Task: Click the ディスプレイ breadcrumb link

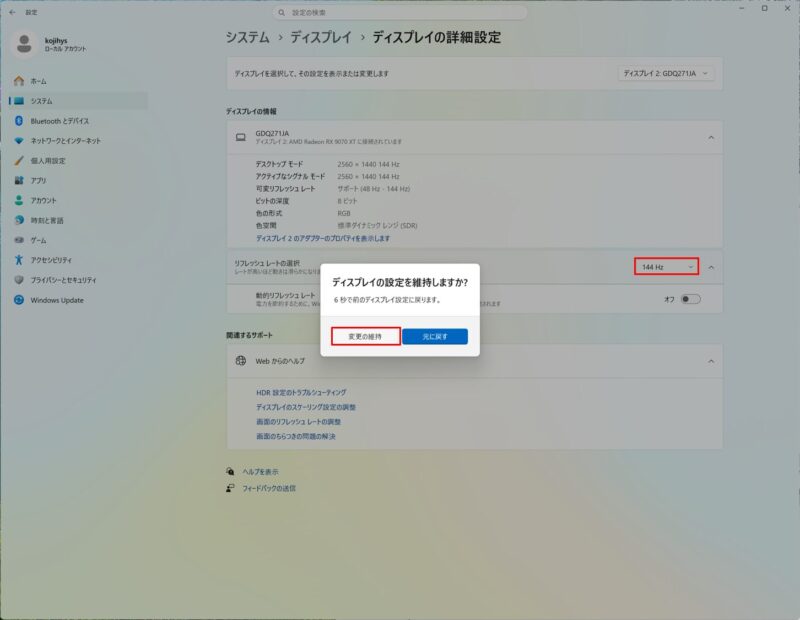Action: 321,37
